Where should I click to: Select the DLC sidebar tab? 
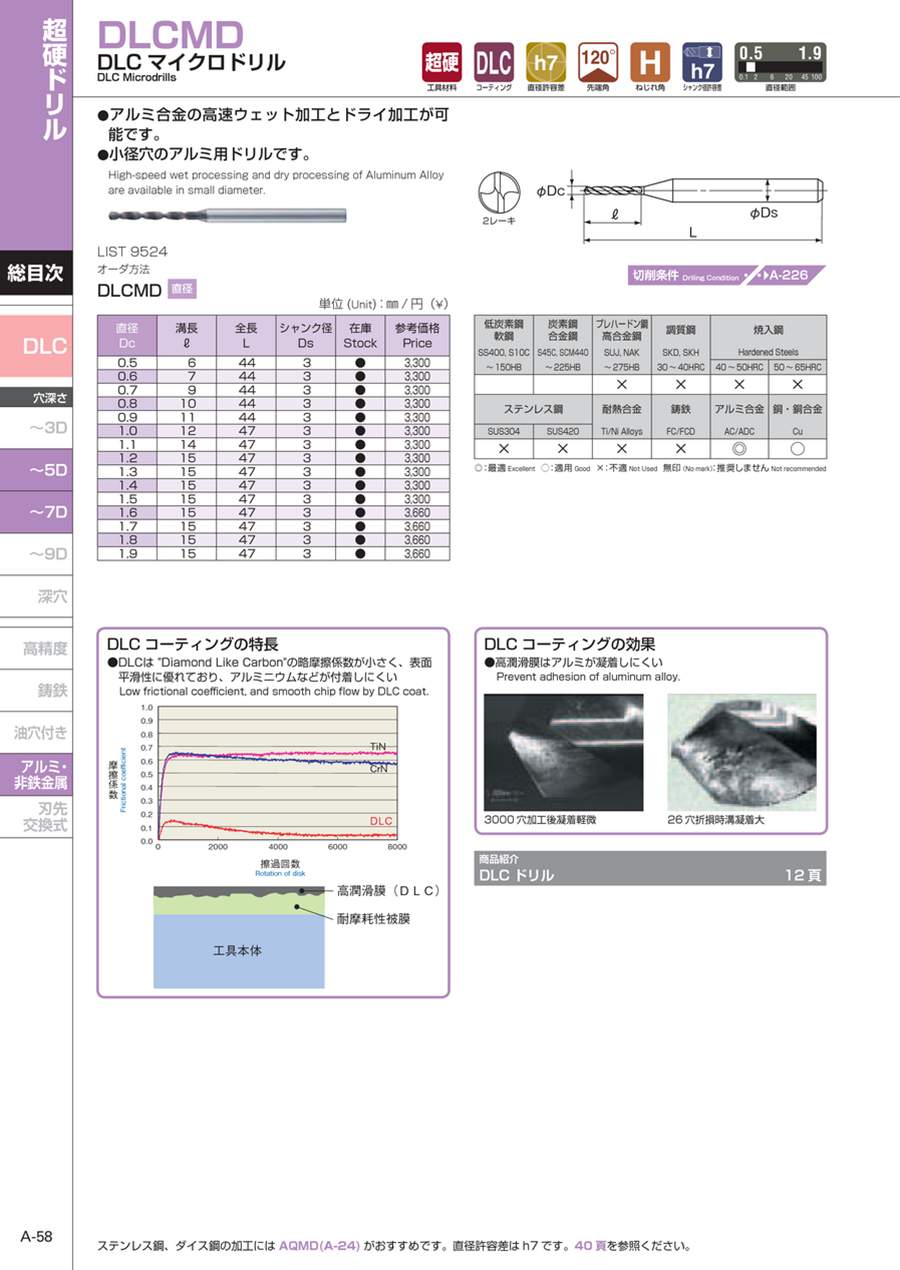click(36, 346)
